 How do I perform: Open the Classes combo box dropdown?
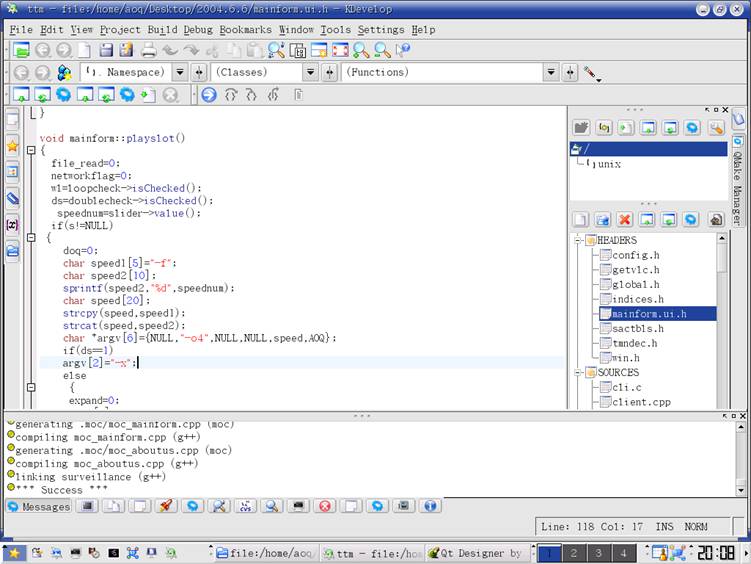click(310, 72)
